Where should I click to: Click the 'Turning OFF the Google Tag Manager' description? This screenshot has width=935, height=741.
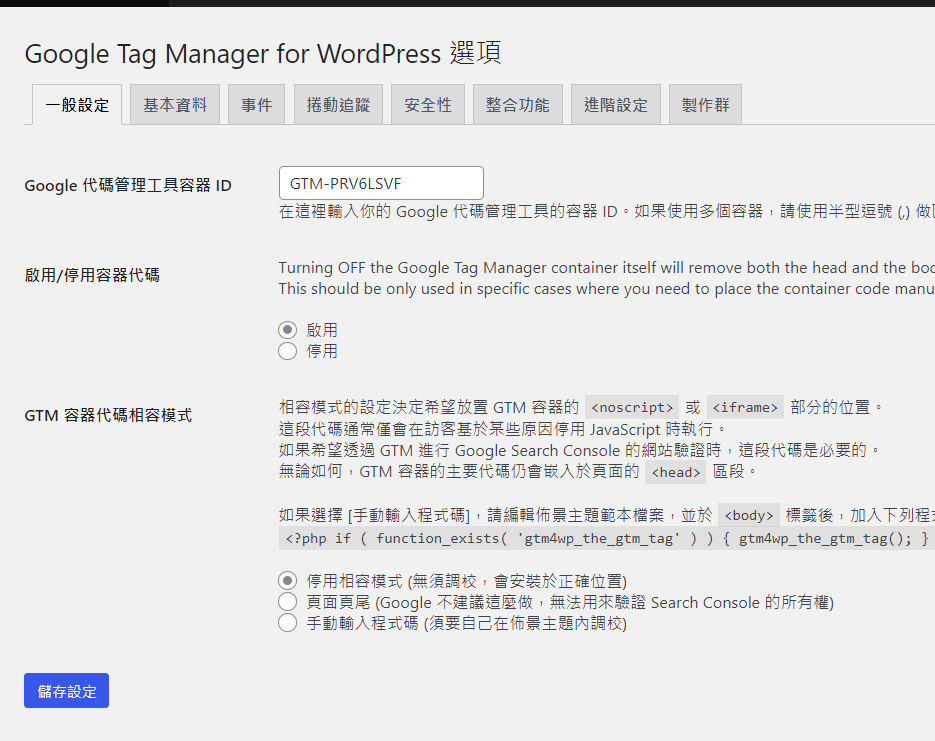pos(606,278)
